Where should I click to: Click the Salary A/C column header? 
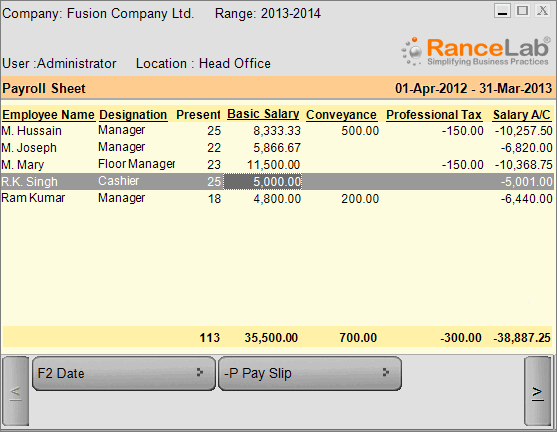(521, 115)
